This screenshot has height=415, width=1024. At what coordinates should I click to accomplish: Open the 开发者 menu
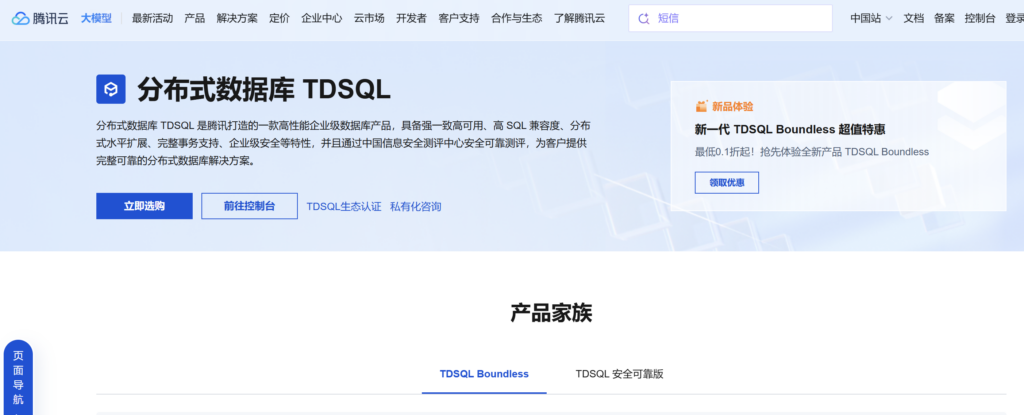click(x=411, y=18)
